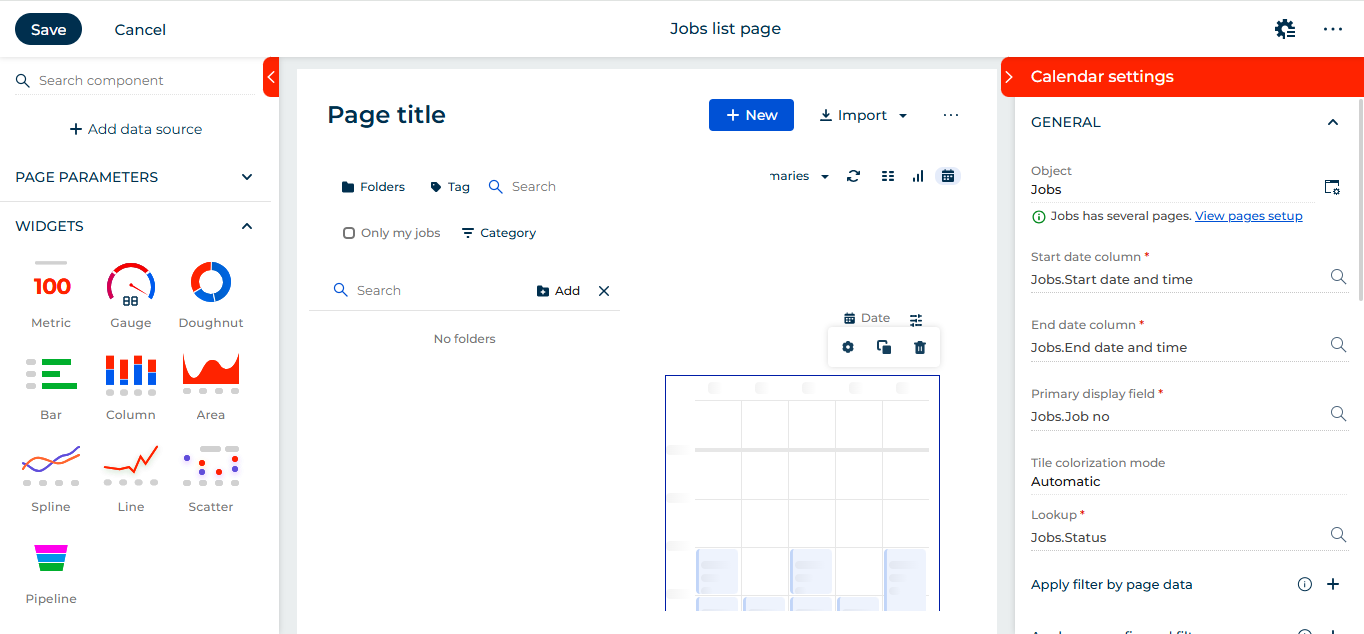
Task: Delete the calendar widget with trash icon
Action: click(x=920, y=347)
